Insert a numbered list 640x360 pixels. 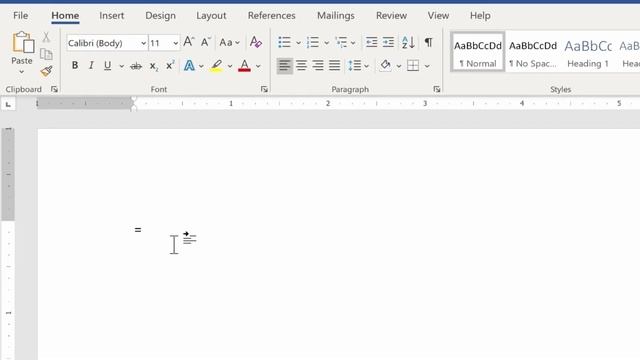coord(313,42)
